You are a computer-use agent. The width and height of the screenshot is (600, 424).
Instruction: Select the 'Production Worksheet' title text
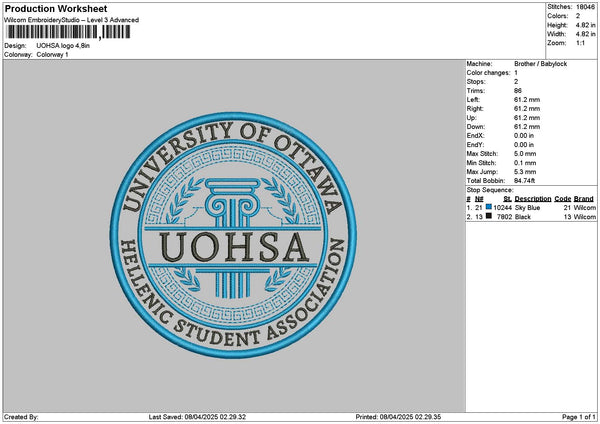coord(56,8)
